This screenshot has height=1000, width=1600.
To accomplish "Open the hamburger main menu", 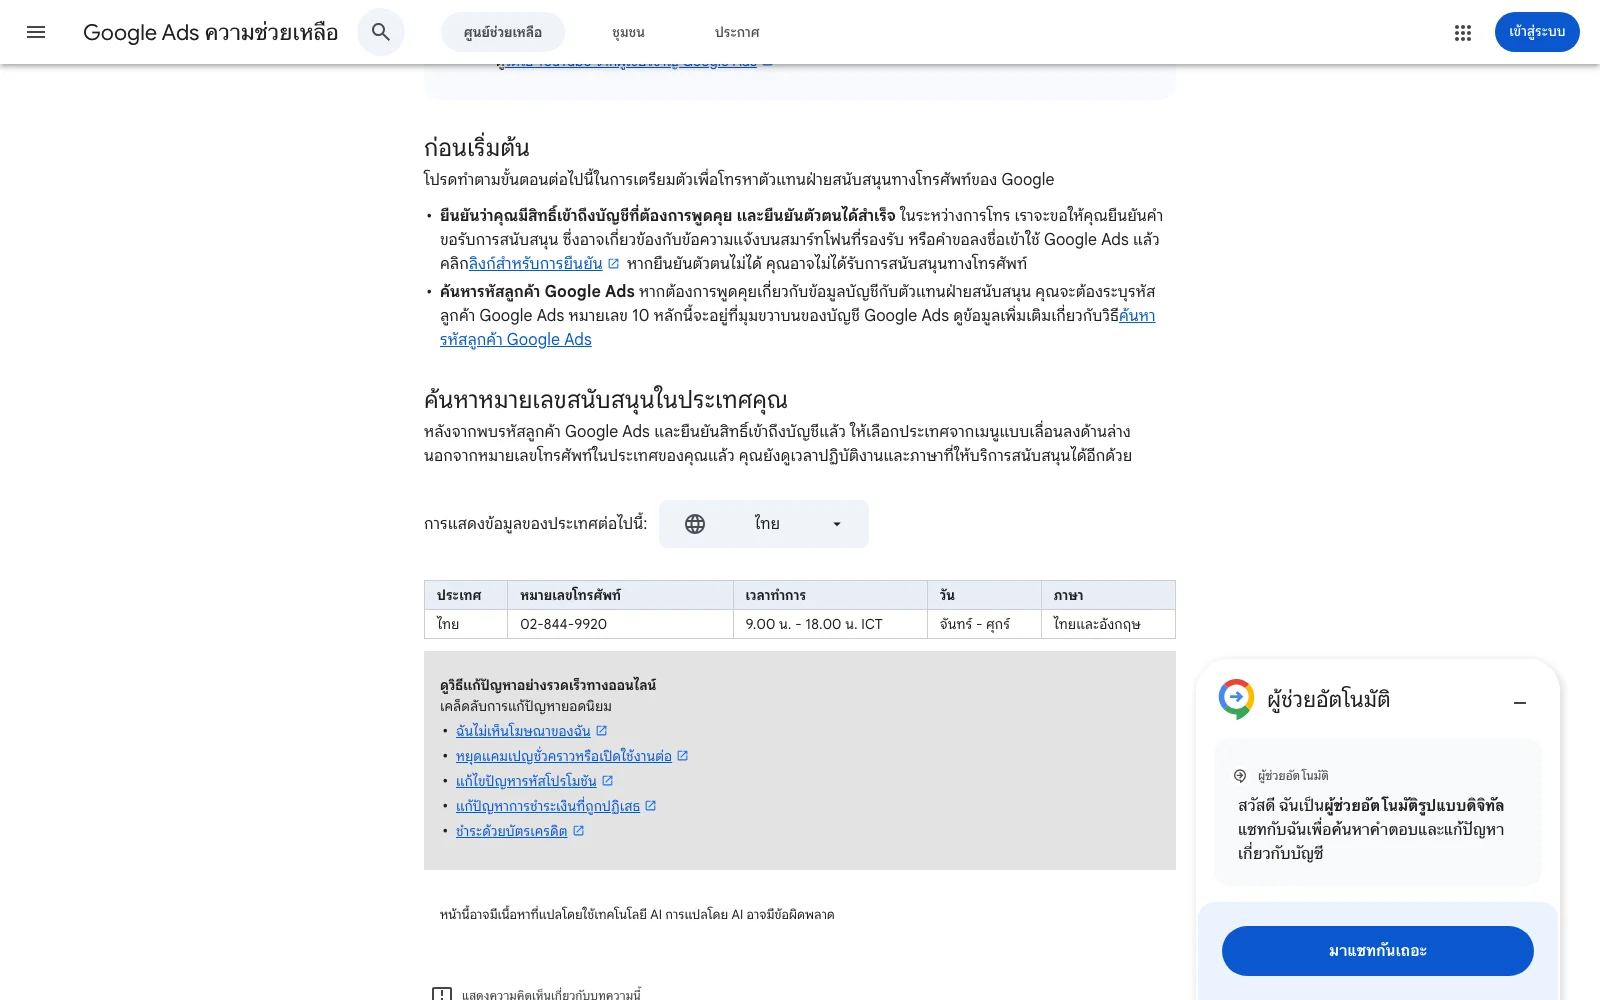I will click(36, 32).
